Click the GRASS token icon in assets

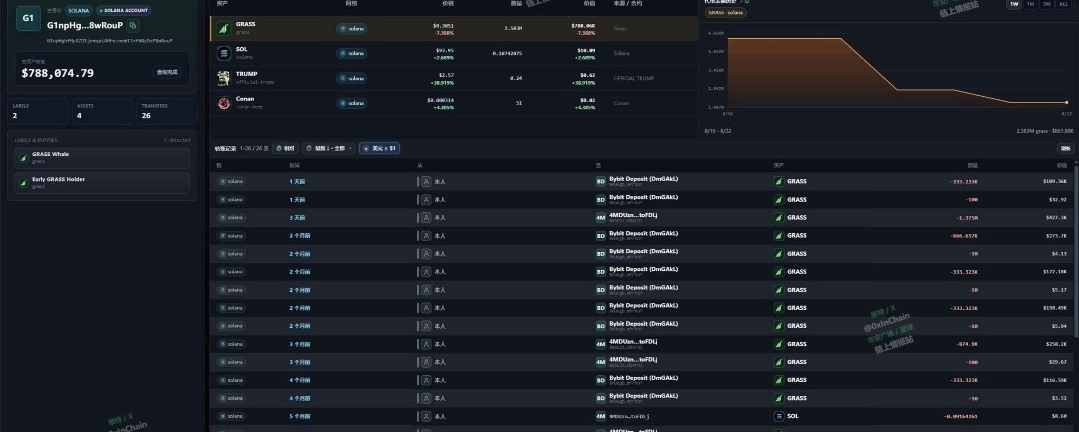pyautogui.click(x=224, y=28)
